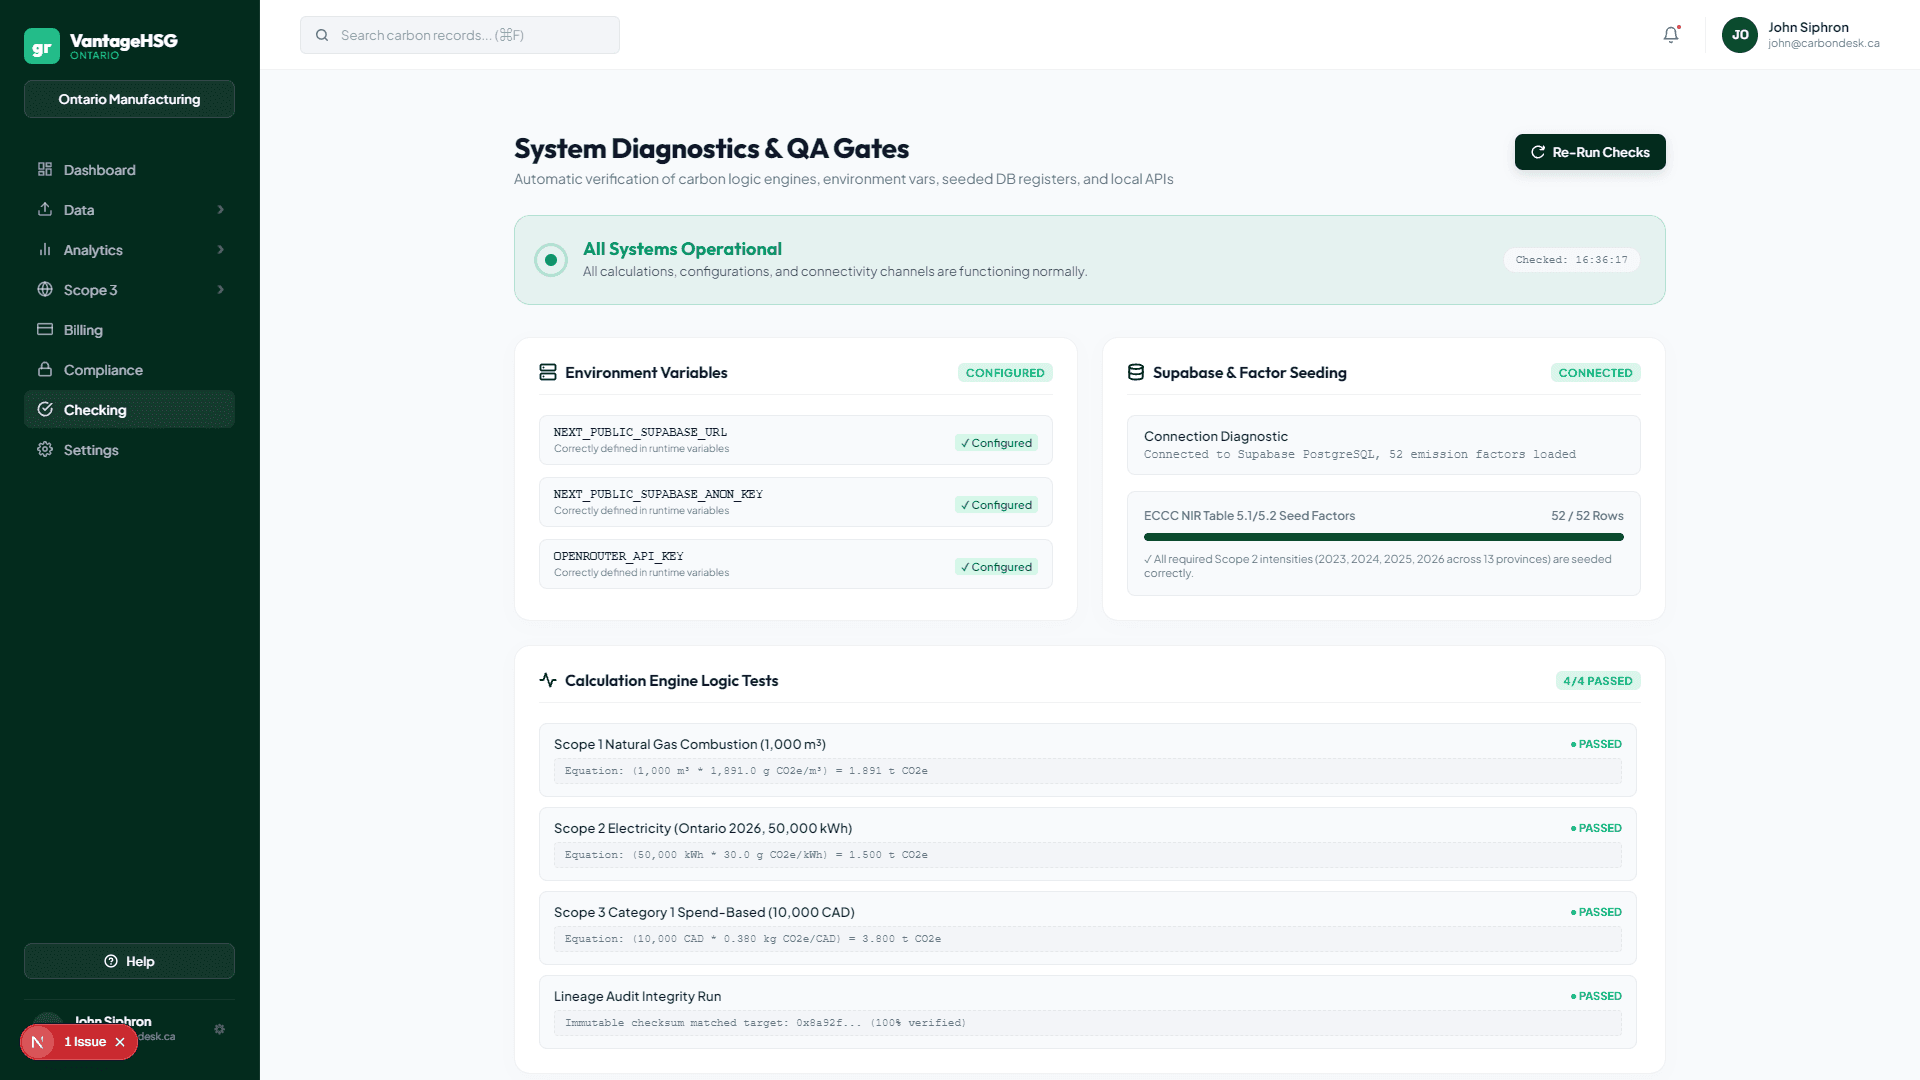
Task: Click Configured tag for NEXT_PUBLIC_SUPABASE_URL
Action: 996,443
